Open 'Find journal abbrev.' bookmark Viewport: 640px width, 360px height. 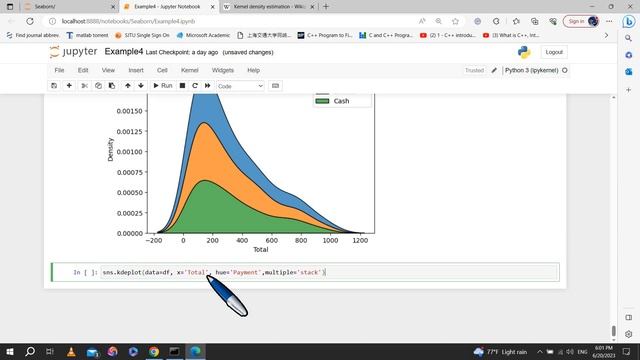coord(33,36)
